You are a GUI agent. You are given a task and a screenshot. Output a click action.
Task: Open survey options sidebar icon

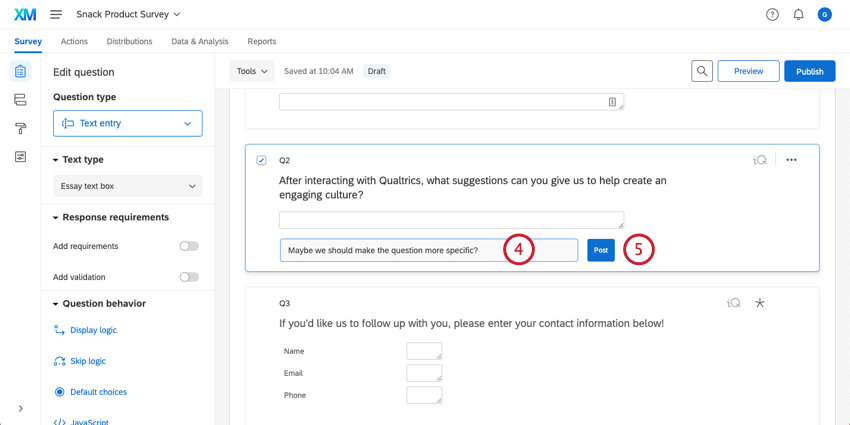(x=20, y=157)
